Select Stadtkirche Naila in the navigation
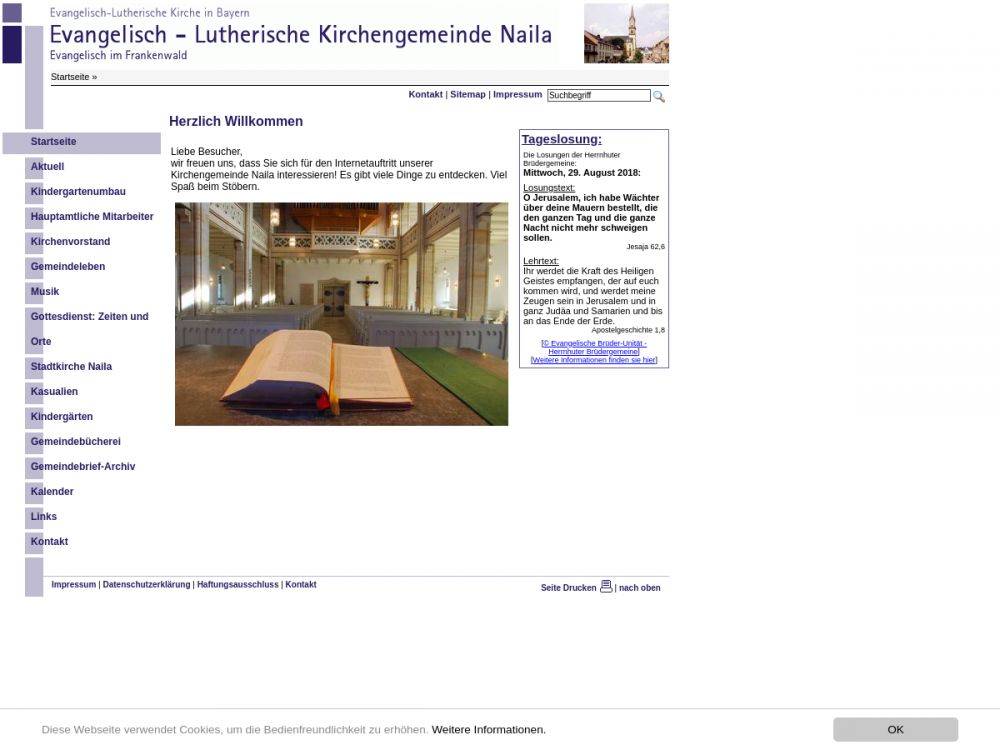1000x750 pixels. click(71, 367)
